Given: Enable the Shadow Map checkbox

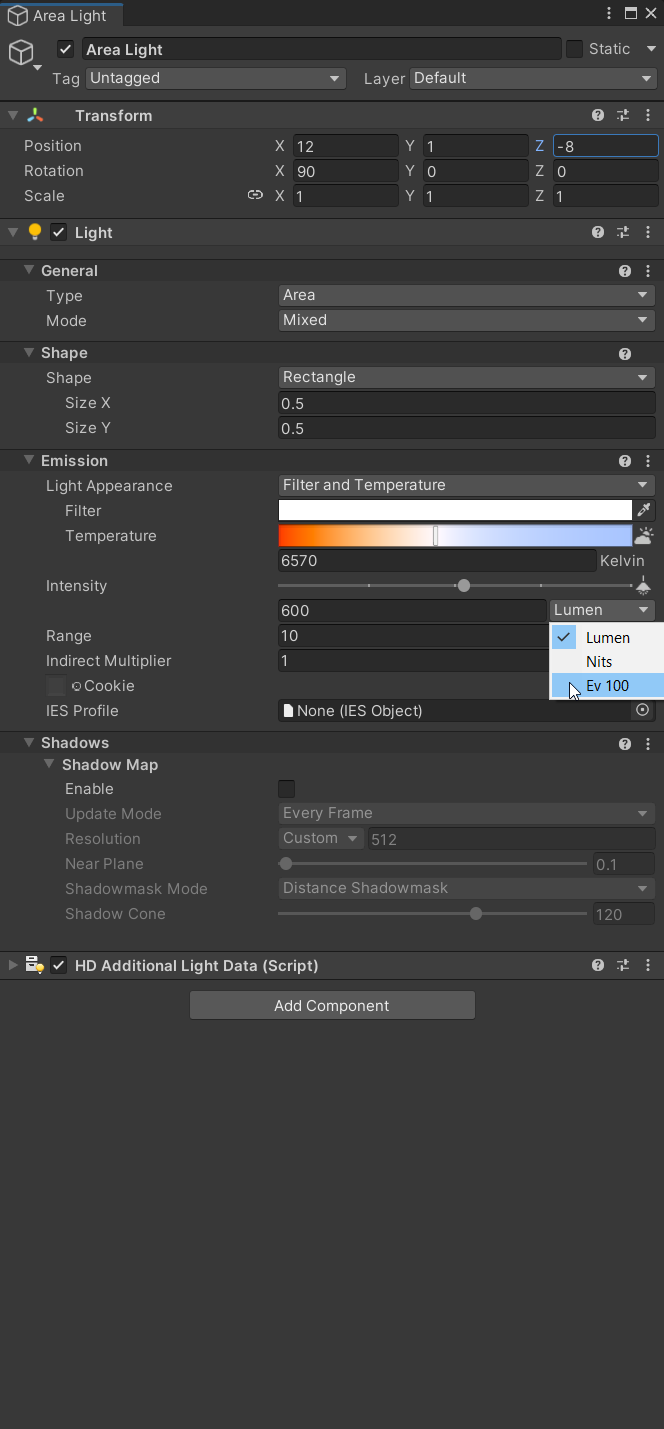Looking at the screenshot, I should coord(286,789).
